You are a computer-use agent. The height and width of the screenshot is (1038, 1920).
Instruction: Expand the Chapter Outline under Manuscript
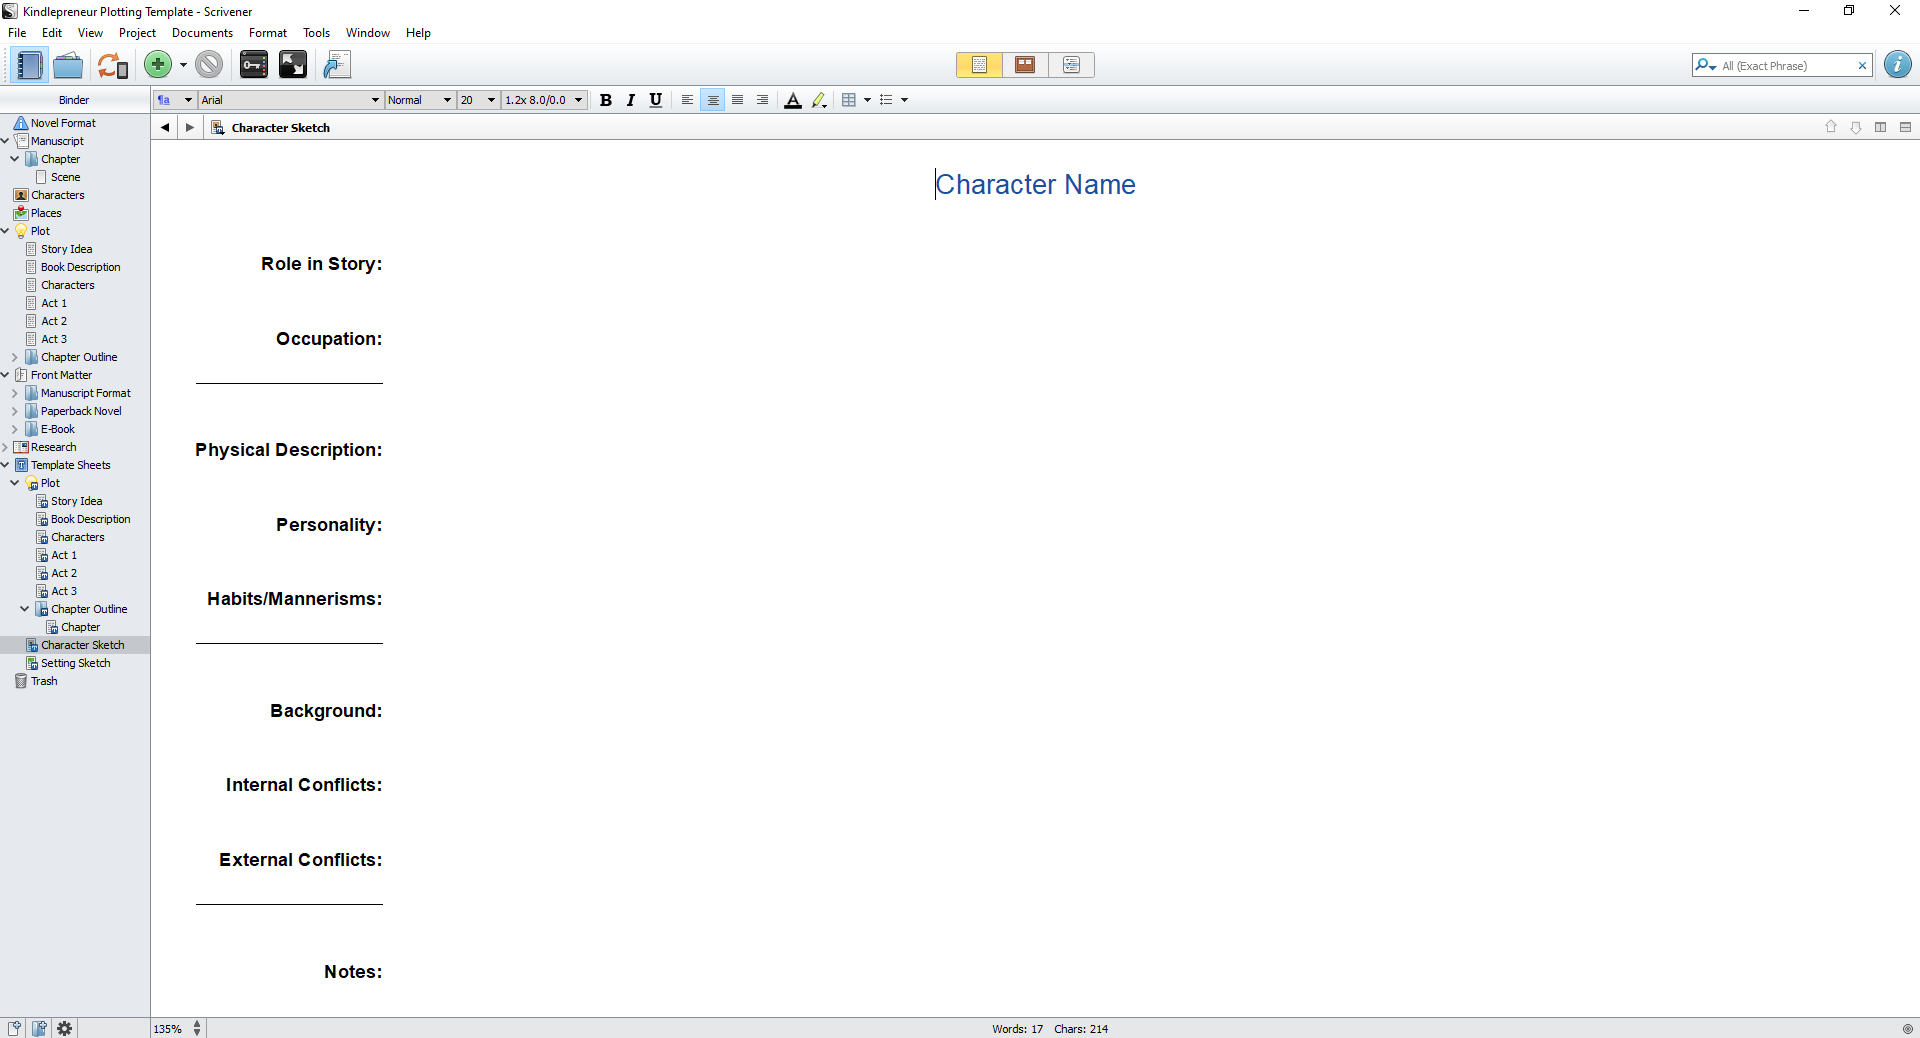tap(13, 357)
